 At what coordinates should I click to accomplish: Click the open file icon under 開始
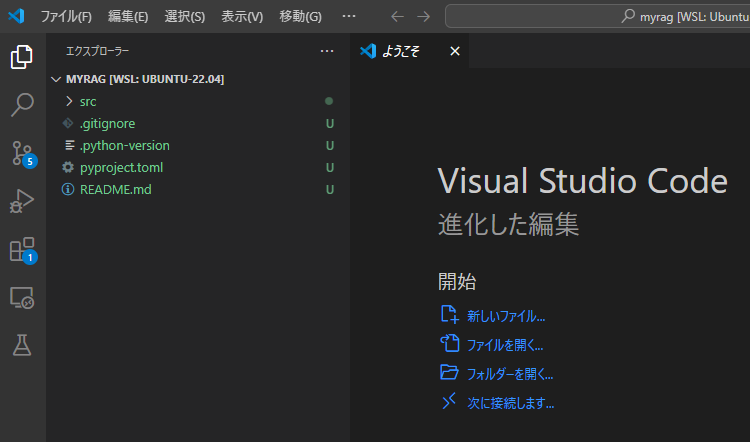point(449,343)
